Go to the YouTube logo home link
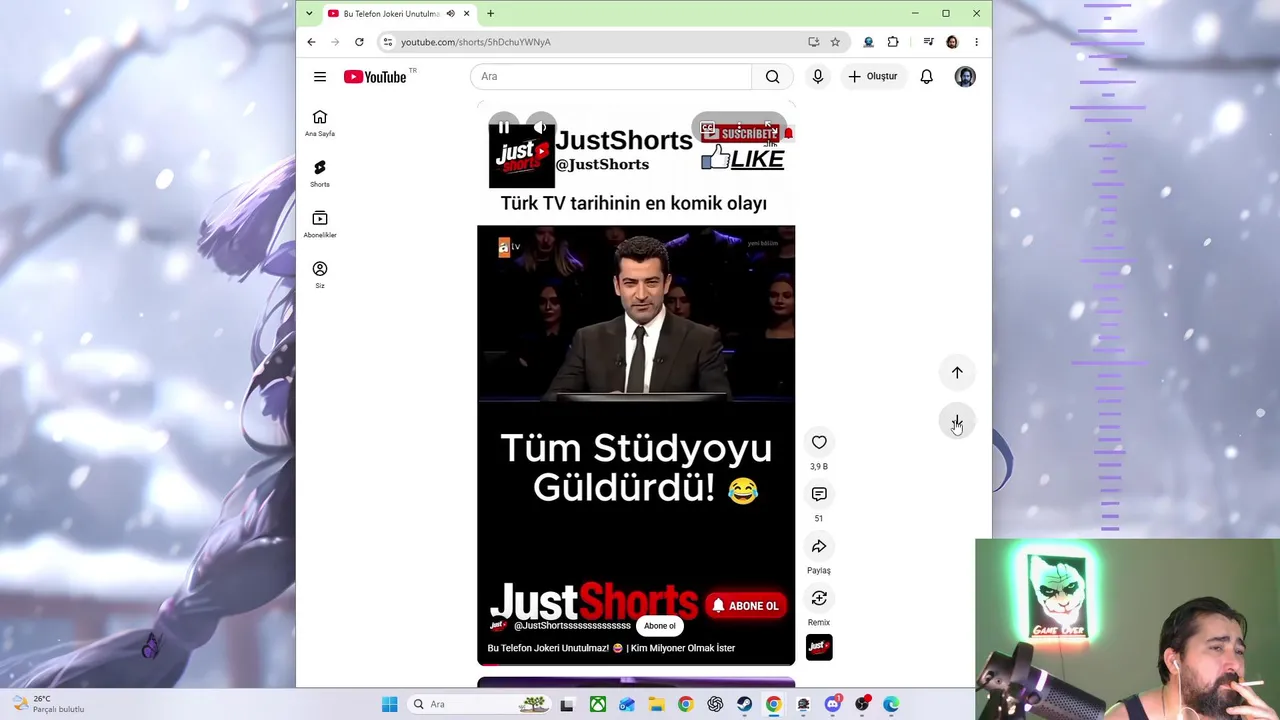The image size is (1280, 720). (x=375, y=77)
